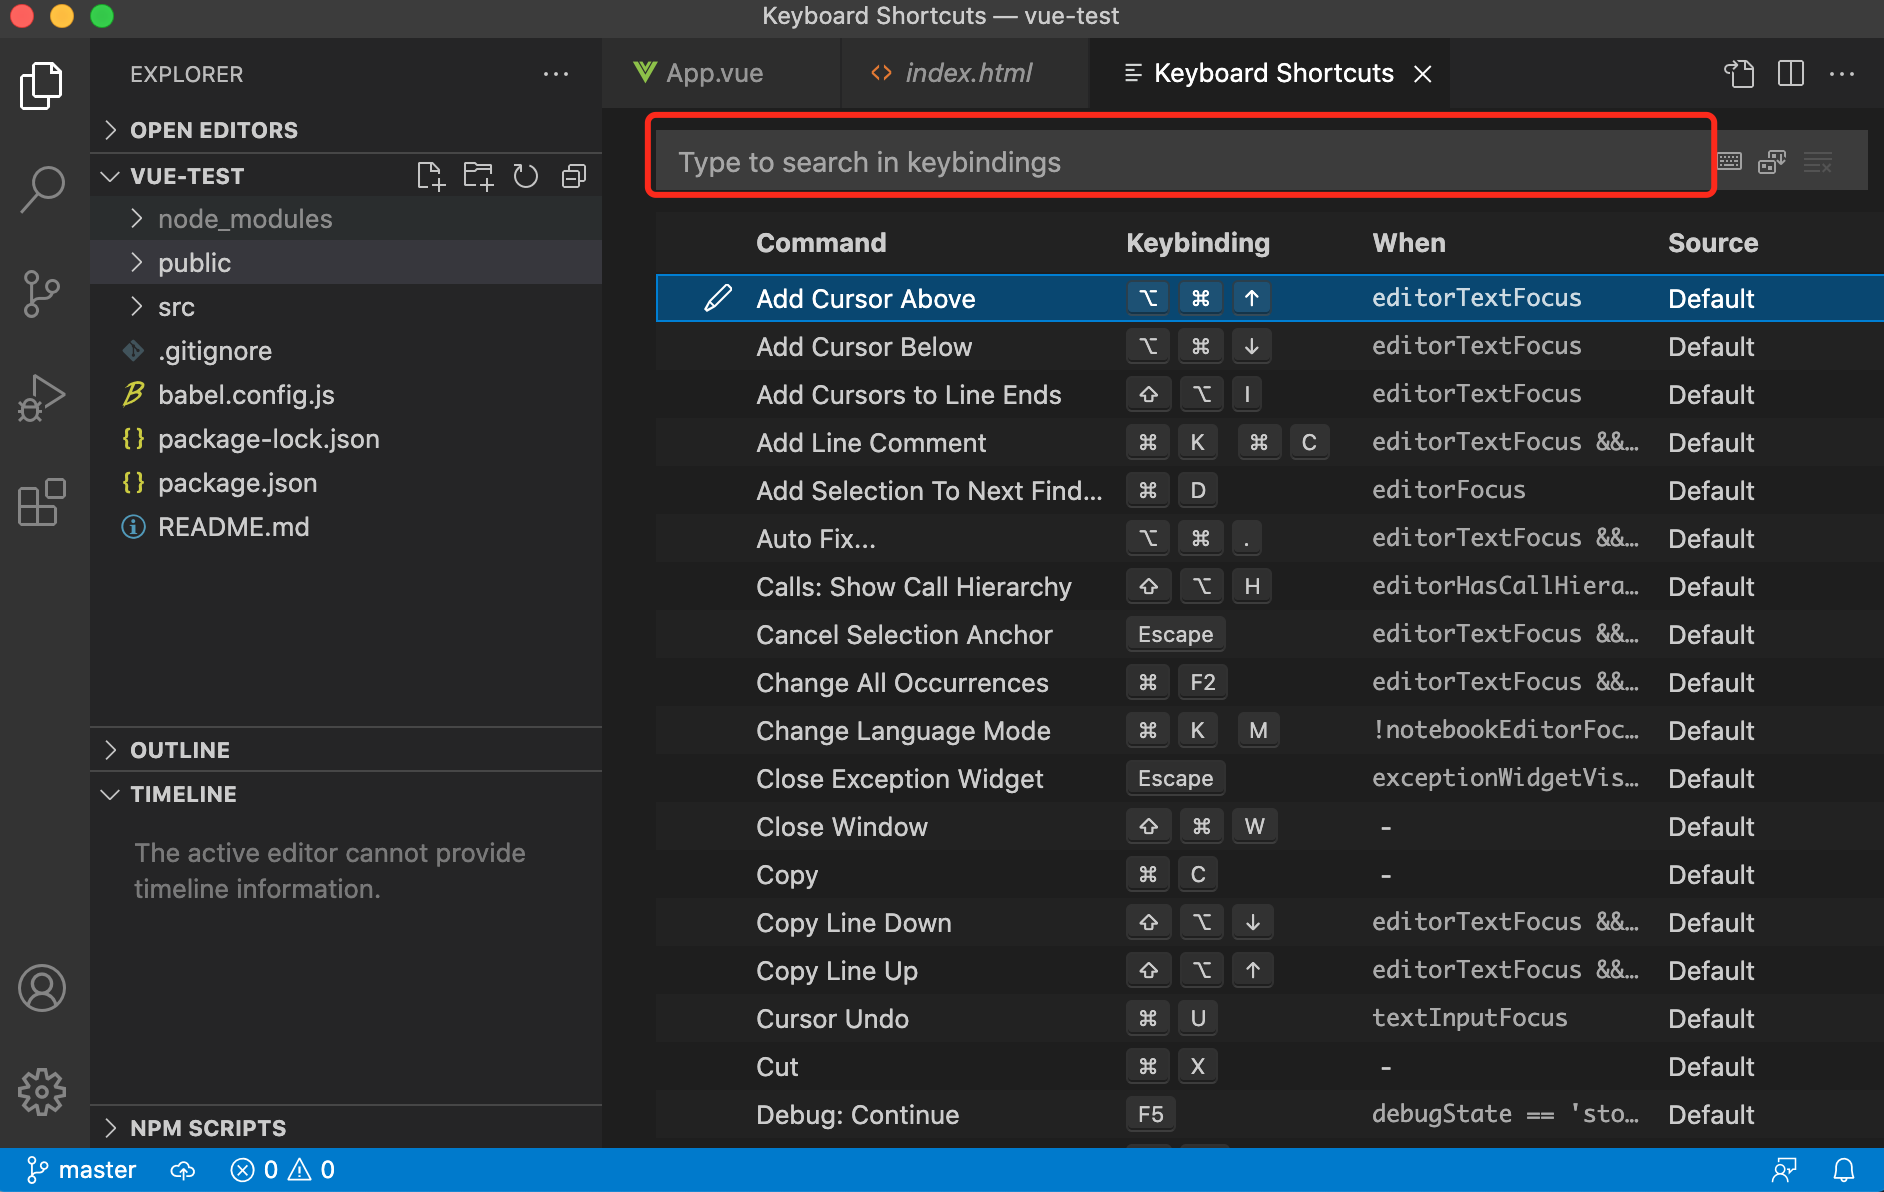Click the master branch in status bar
This screenshot has width=1884, height=1192.
(x=82, y=1170)
